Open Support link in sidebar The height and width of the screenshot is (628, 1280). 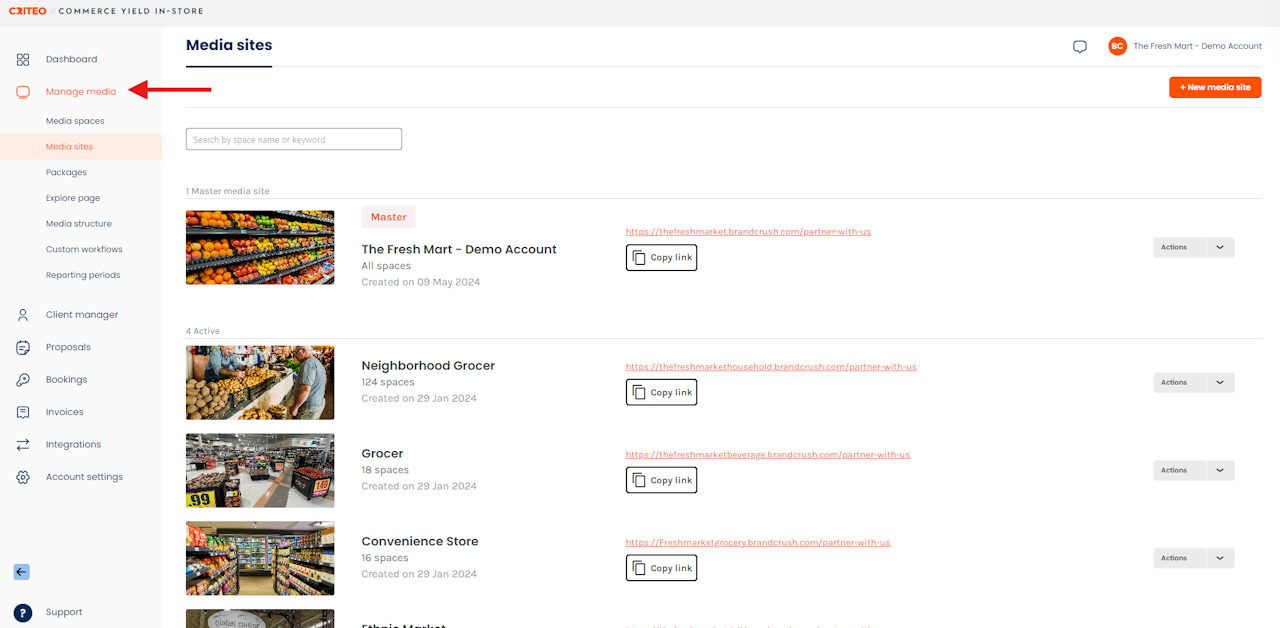[64, 612]
